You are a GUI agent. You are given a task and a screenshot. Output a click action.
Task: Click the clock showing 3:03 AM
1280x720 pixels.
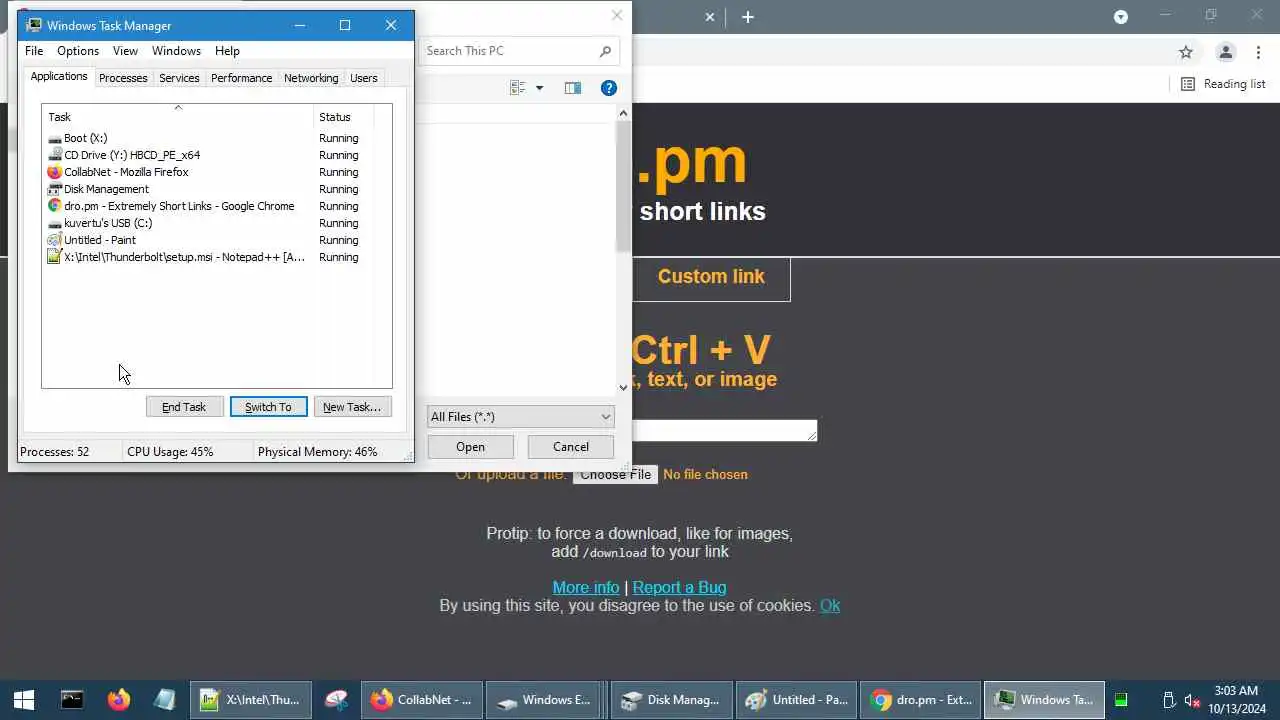point(1235,691)
